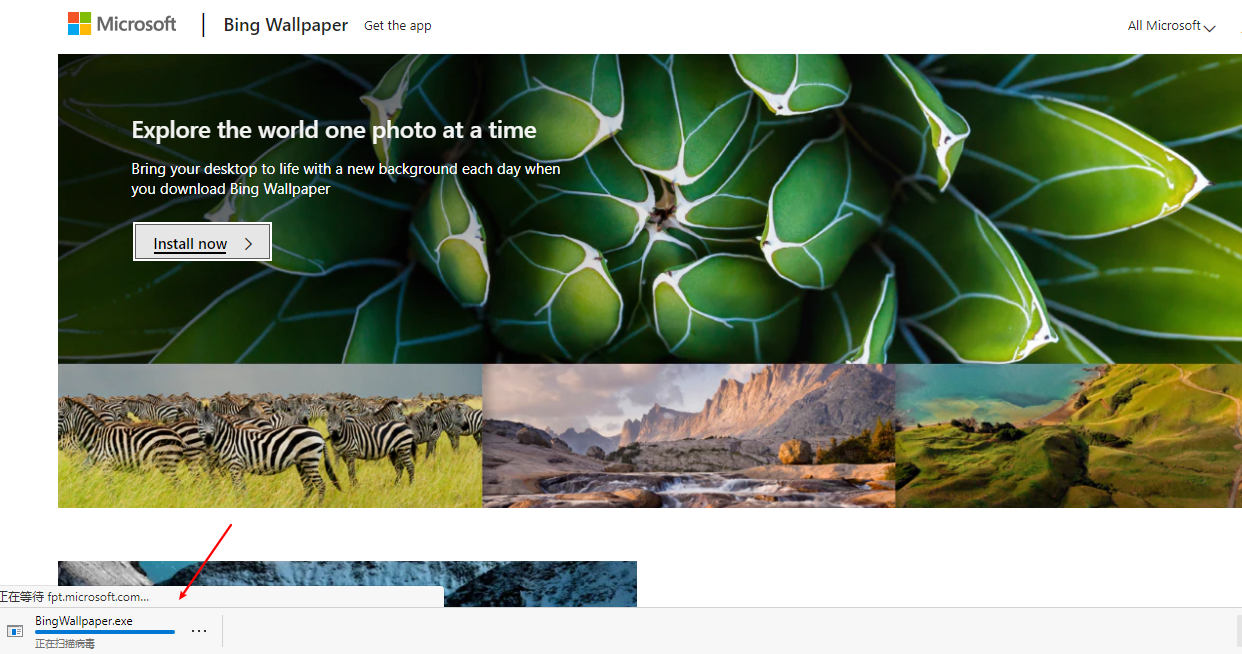Open the download options ellipsis menu
This screenshot has height=654, width=1242.
click(199, 631)
